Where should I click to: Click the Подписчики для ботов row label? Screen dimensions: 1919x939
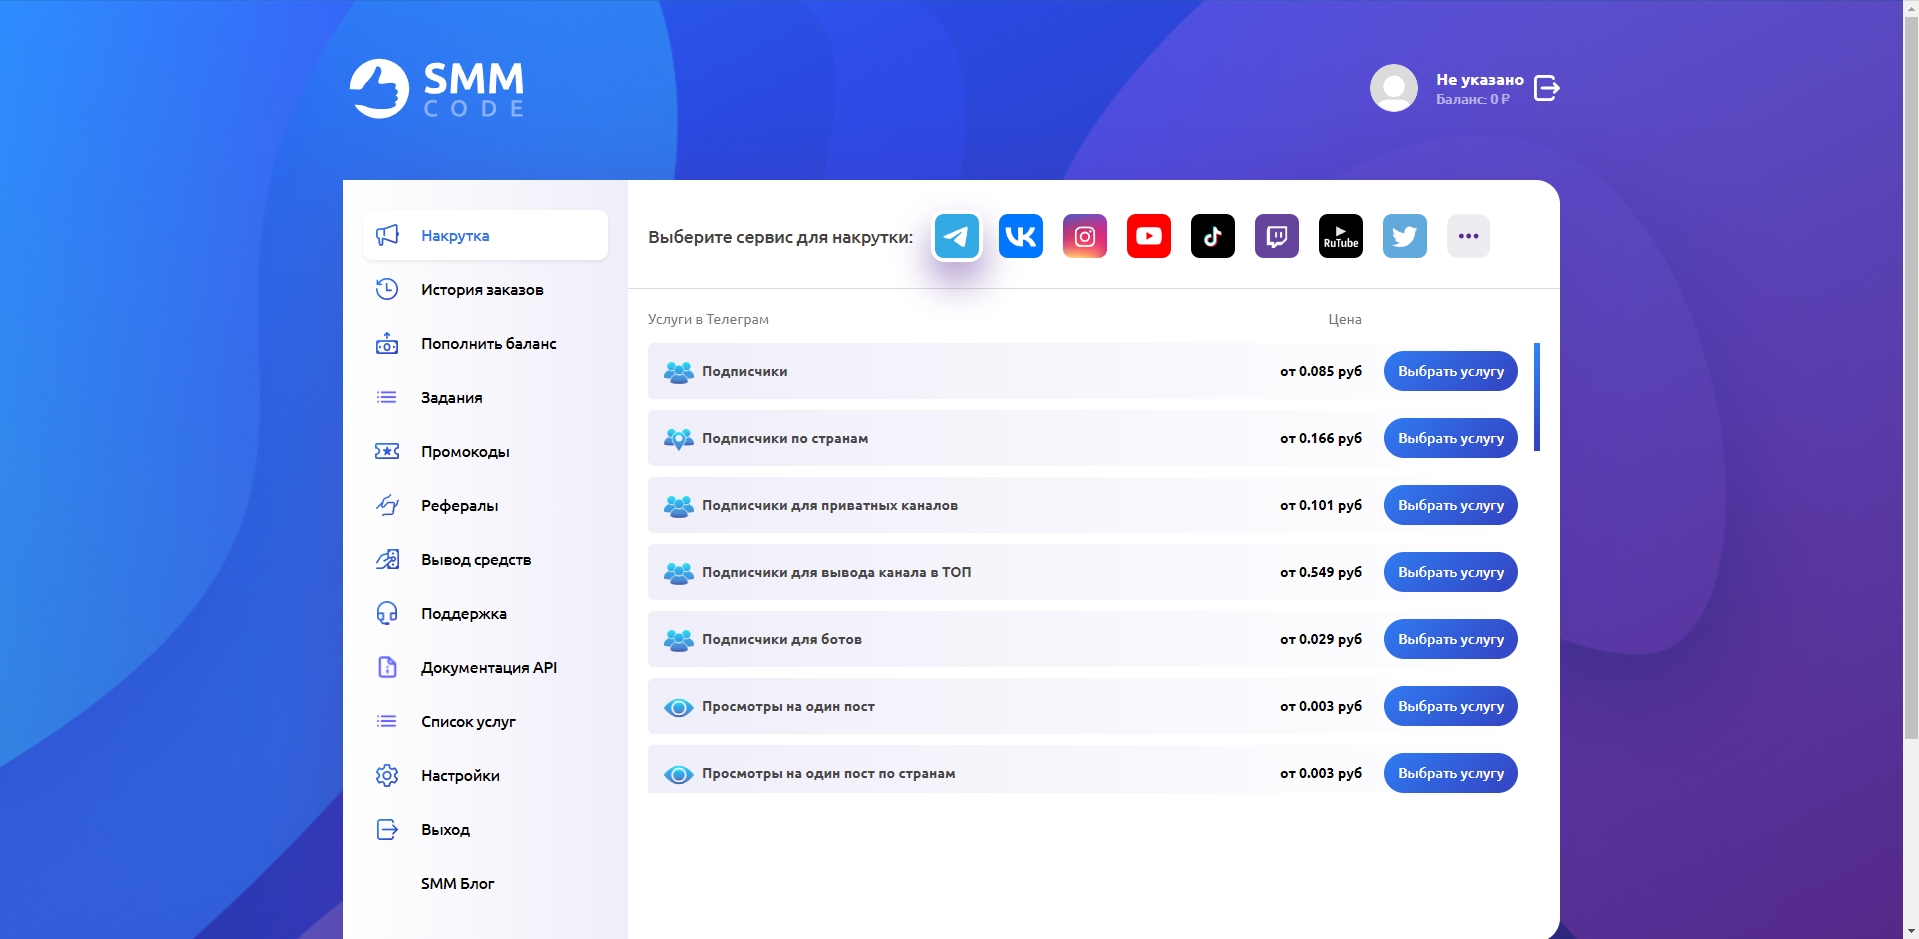click(x=782, y=639)
